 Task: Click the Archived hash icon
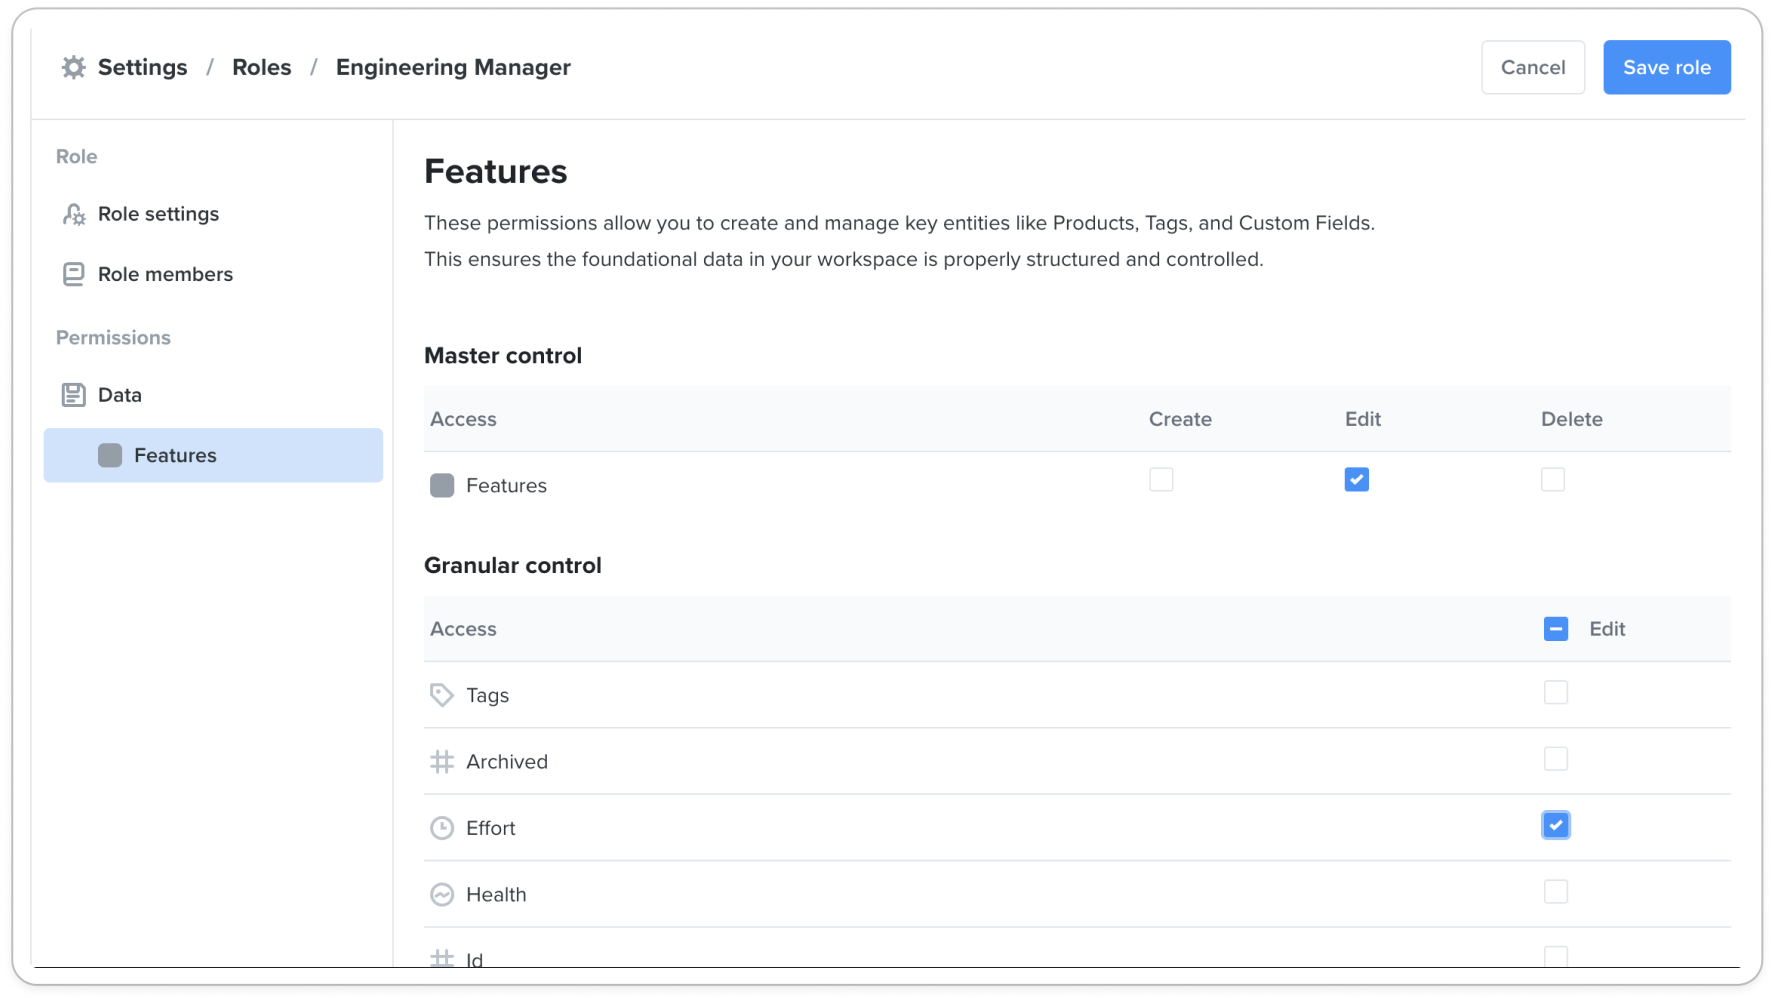coord(442,762)
